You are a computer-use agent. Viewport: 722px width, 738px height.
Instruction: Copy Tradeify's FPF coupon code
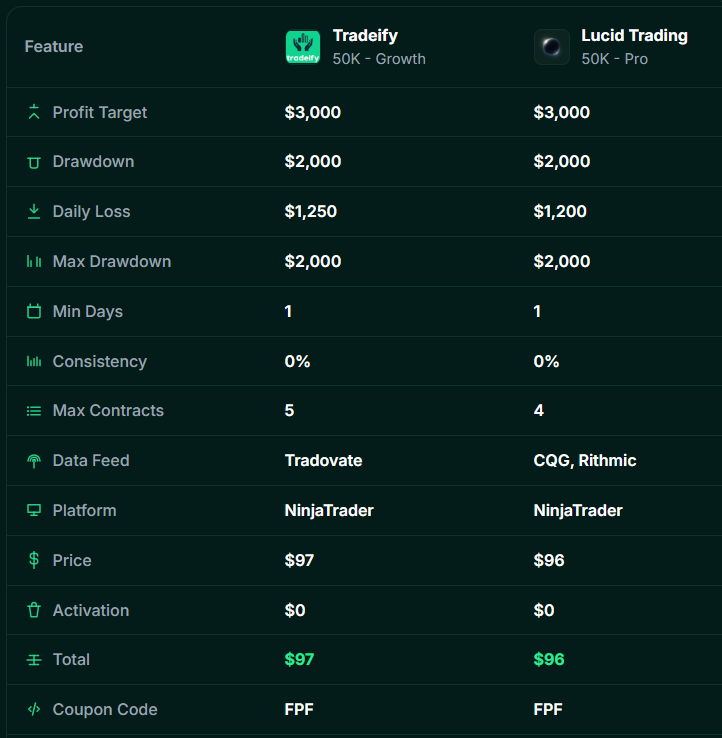[299, 709]
